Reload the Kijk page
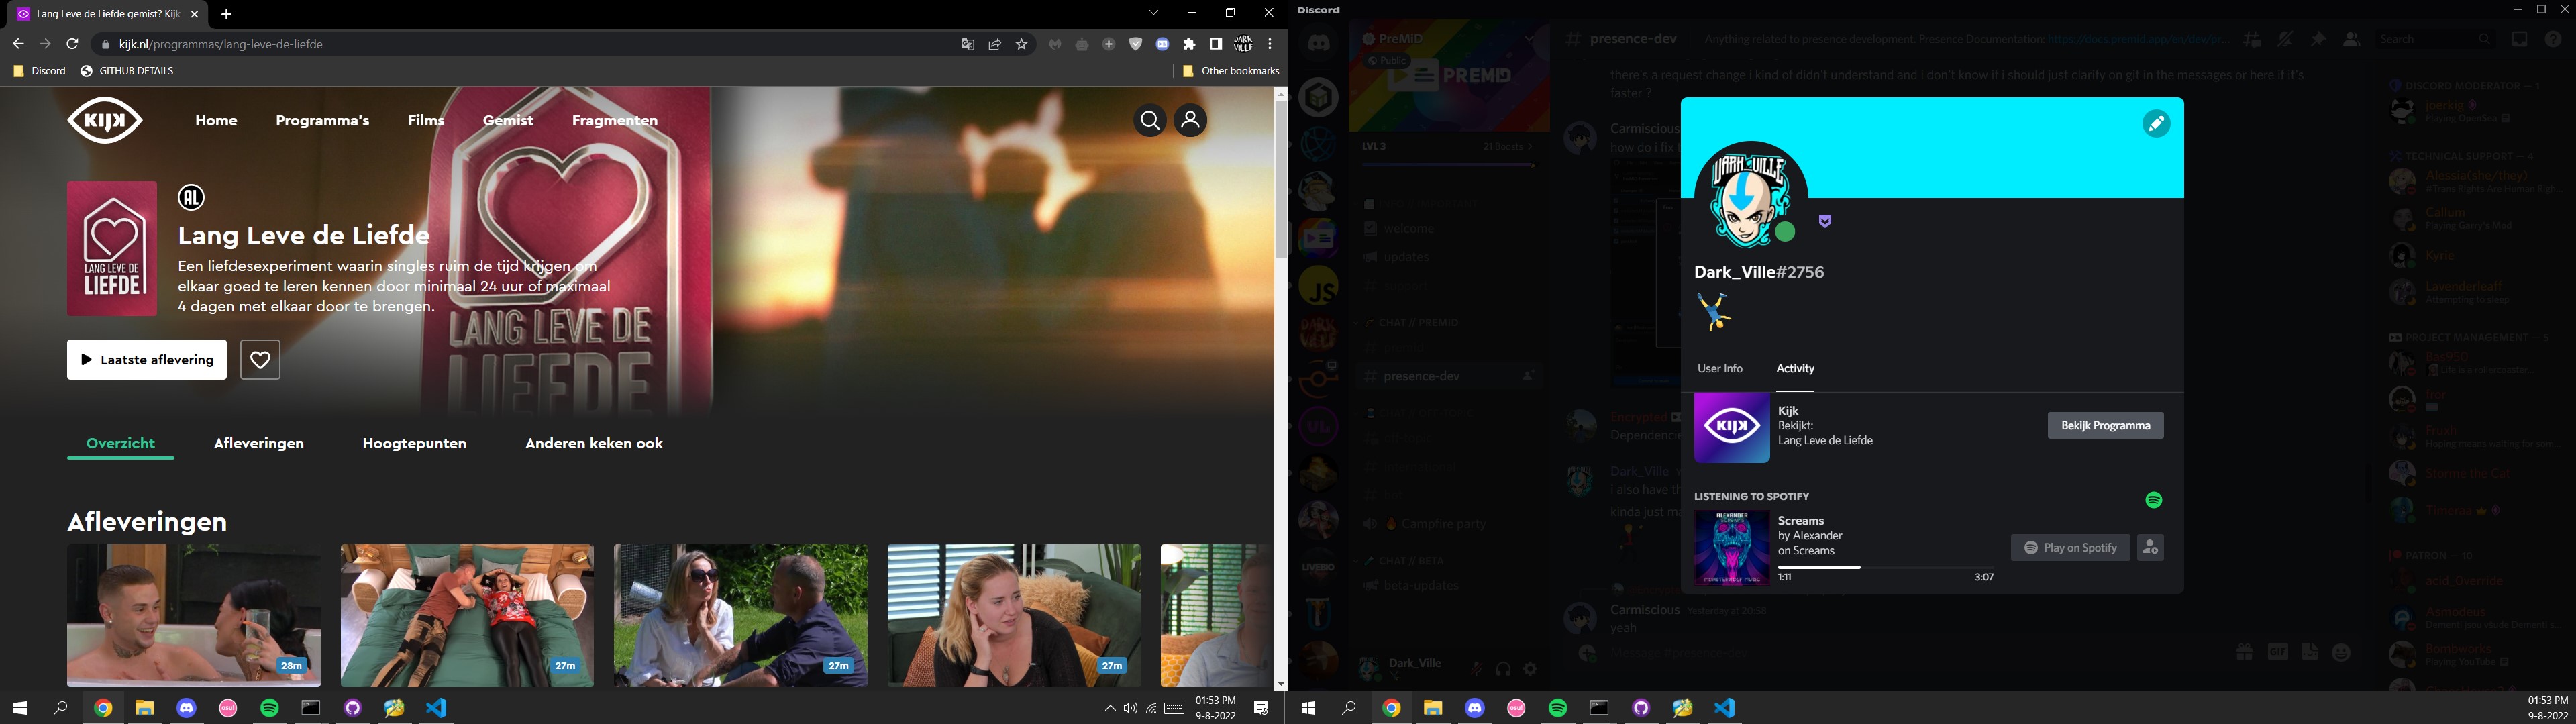The height and width of the screenshot is (724, 2576). [x=72, y=44]
